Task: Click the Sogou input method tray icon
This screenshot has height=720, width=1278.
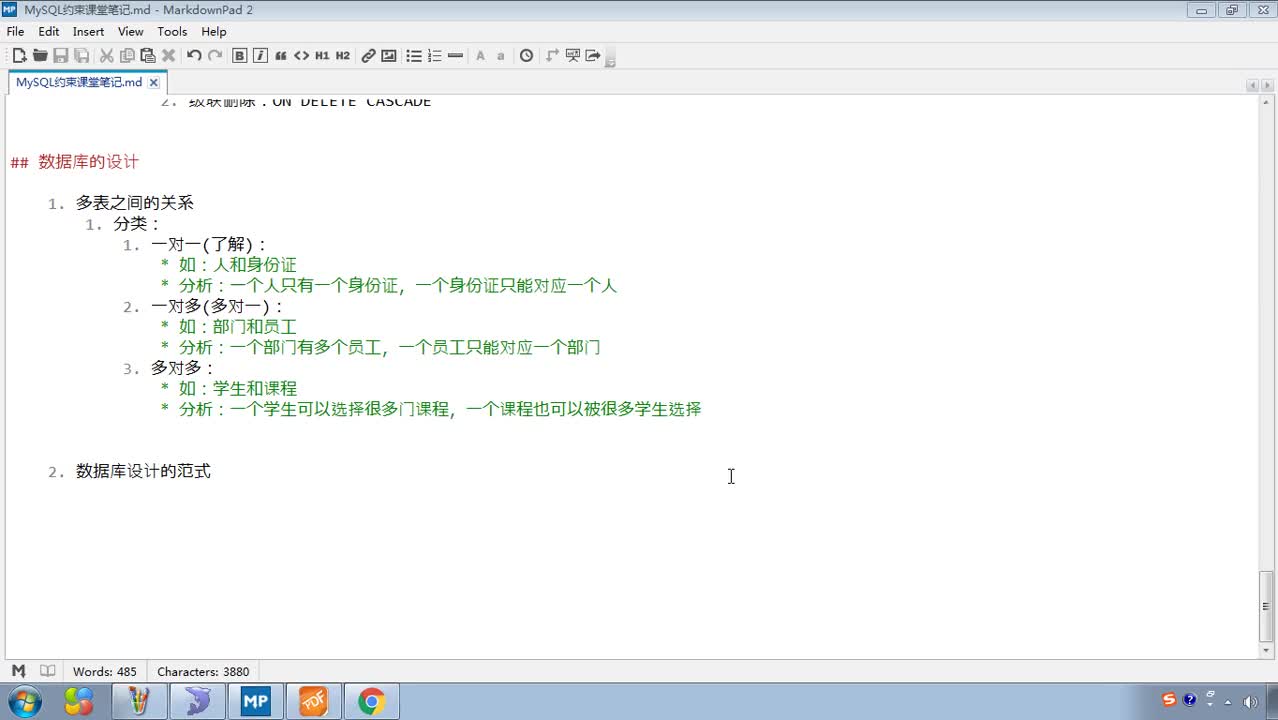Action: (1169, 700)
